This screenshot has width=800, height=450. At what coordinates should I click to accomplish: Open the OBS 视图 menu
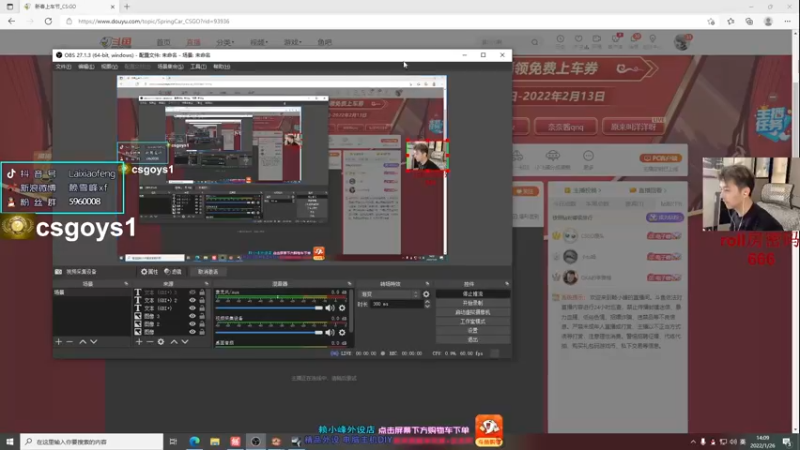[x=109, y=67]
